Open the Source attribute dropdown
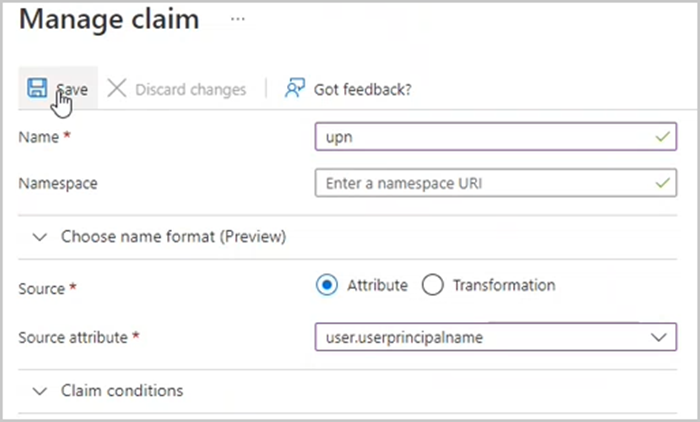Screen dimensions: 700x422 click(480, 337)
